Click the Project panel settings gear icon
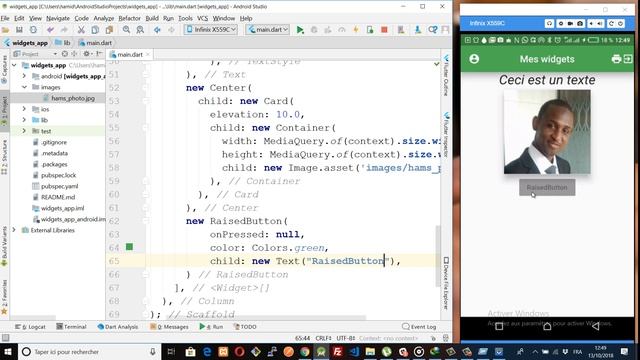The height and width of the screenshot is (360, 640). click(86, 54)
